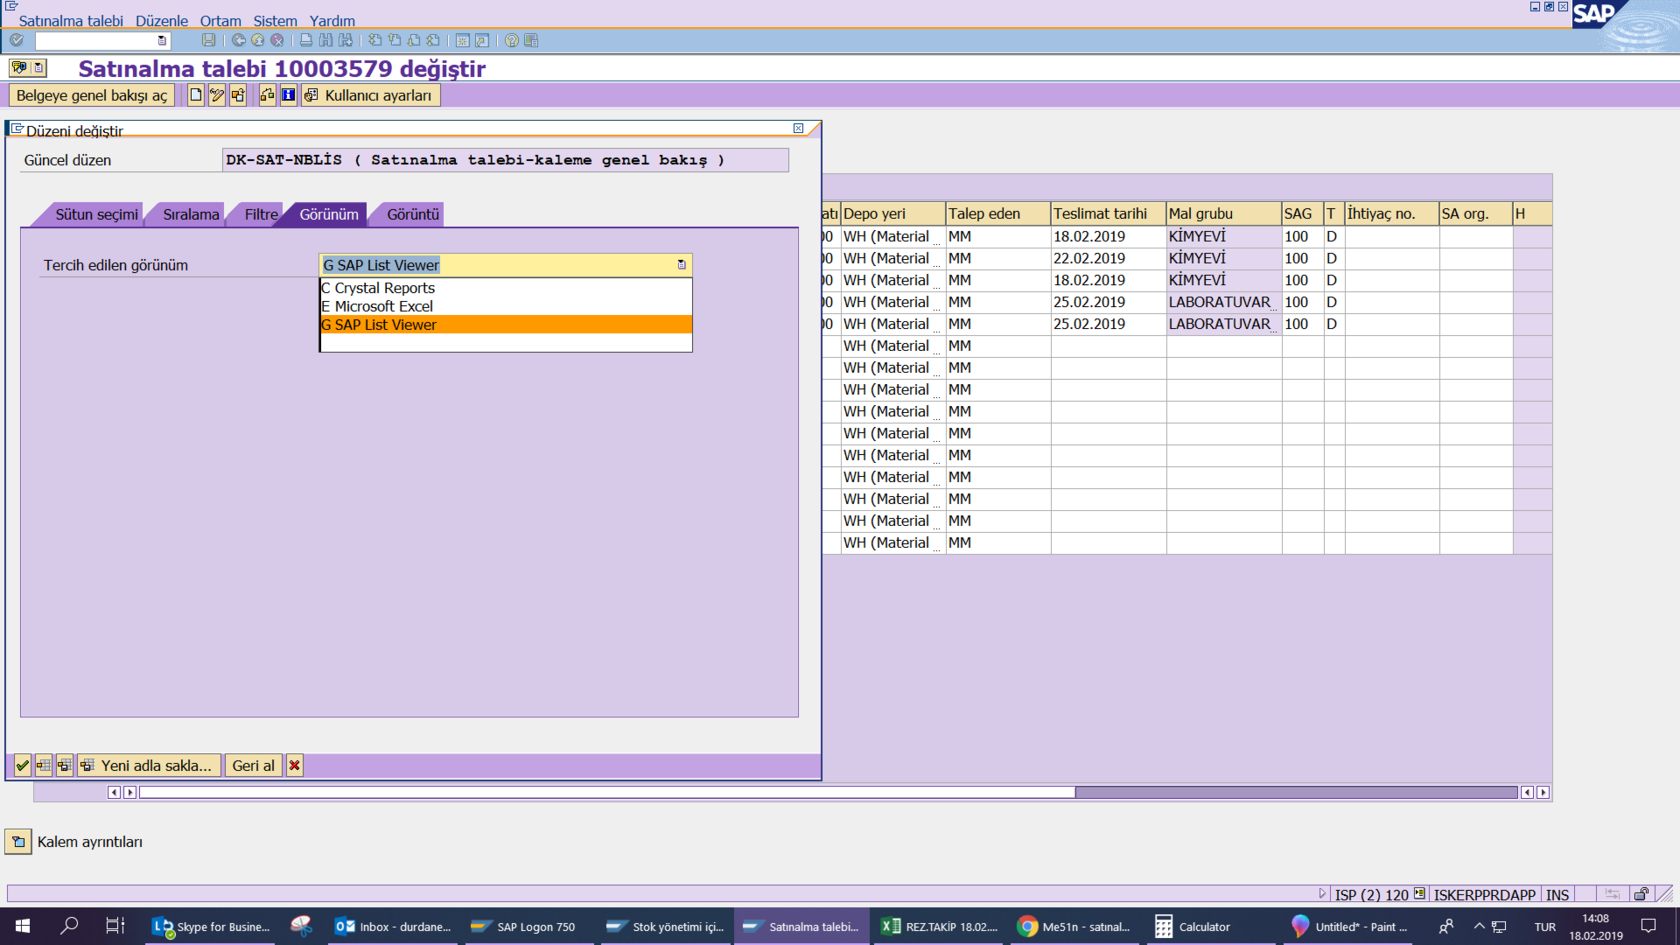
Task: Click the Depo yeri column header
Action: [x=893, y=213]
